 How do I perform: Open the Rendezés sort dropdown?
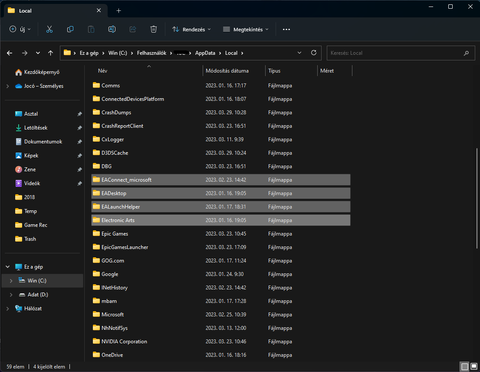(192, 29)
